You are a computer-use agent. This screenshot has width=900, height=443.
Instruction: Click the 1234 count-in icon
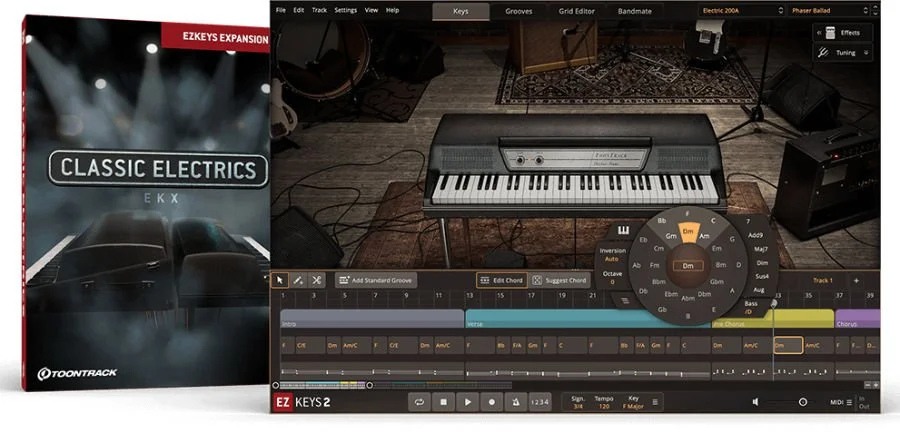539,402
